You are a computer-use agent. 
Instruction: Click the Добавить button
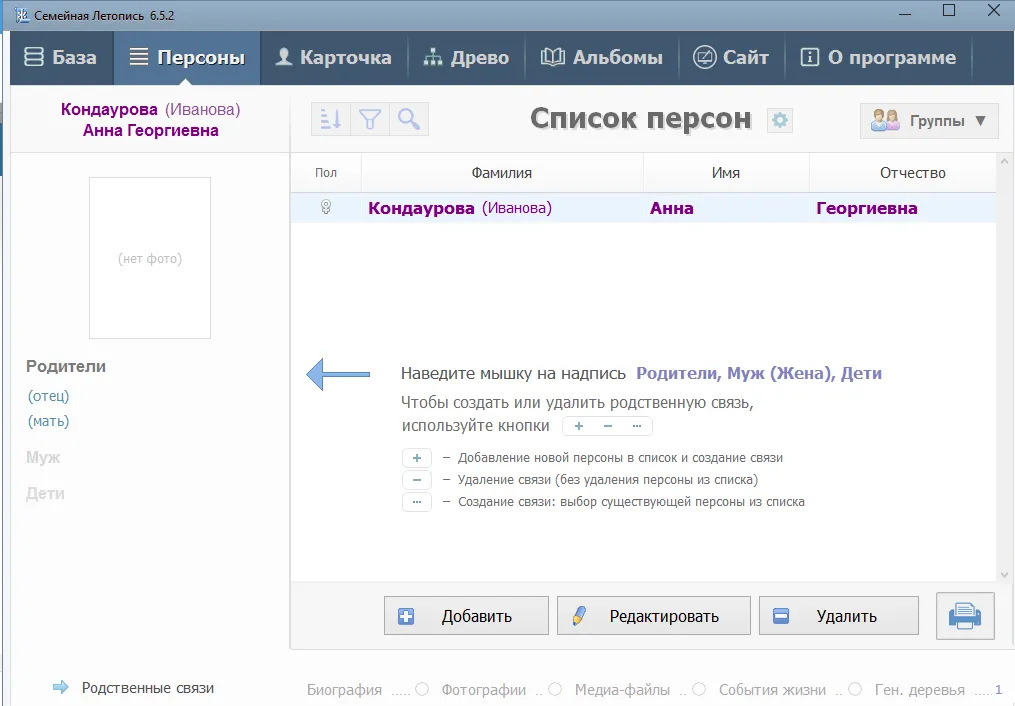[x=466, y=615]
